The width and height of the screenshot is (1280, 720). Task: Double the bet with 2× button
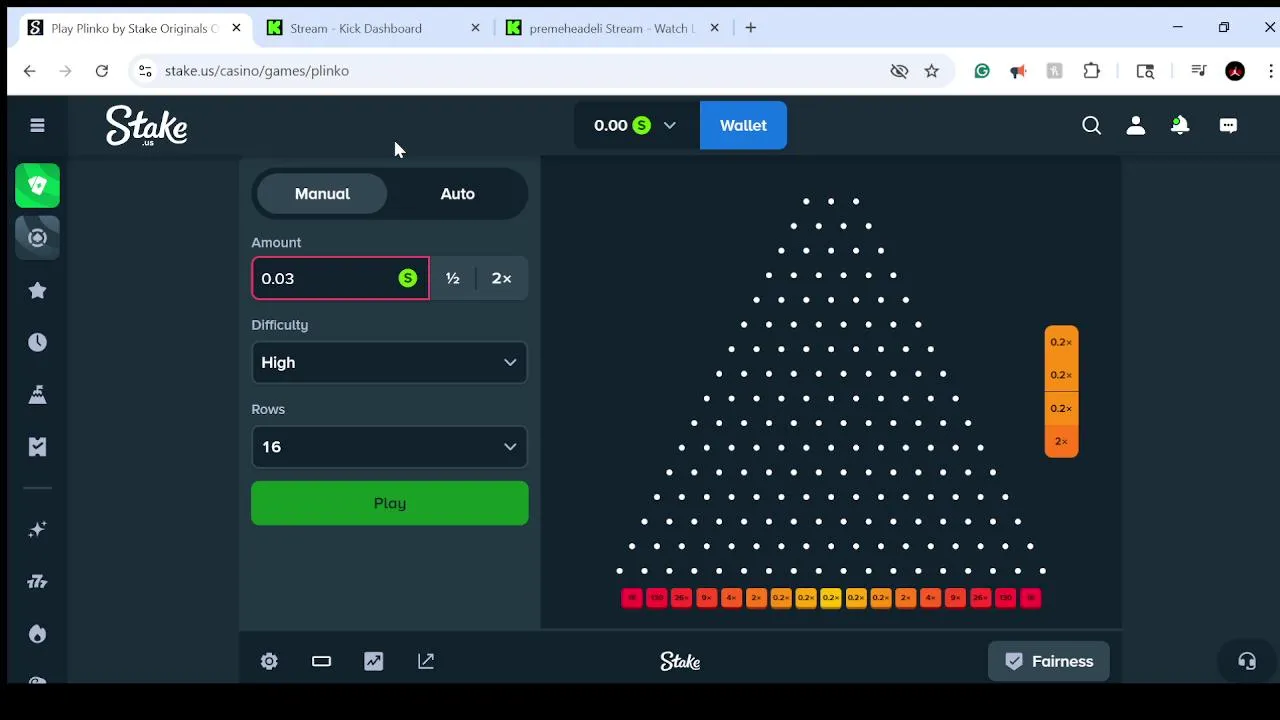[502, 278]
